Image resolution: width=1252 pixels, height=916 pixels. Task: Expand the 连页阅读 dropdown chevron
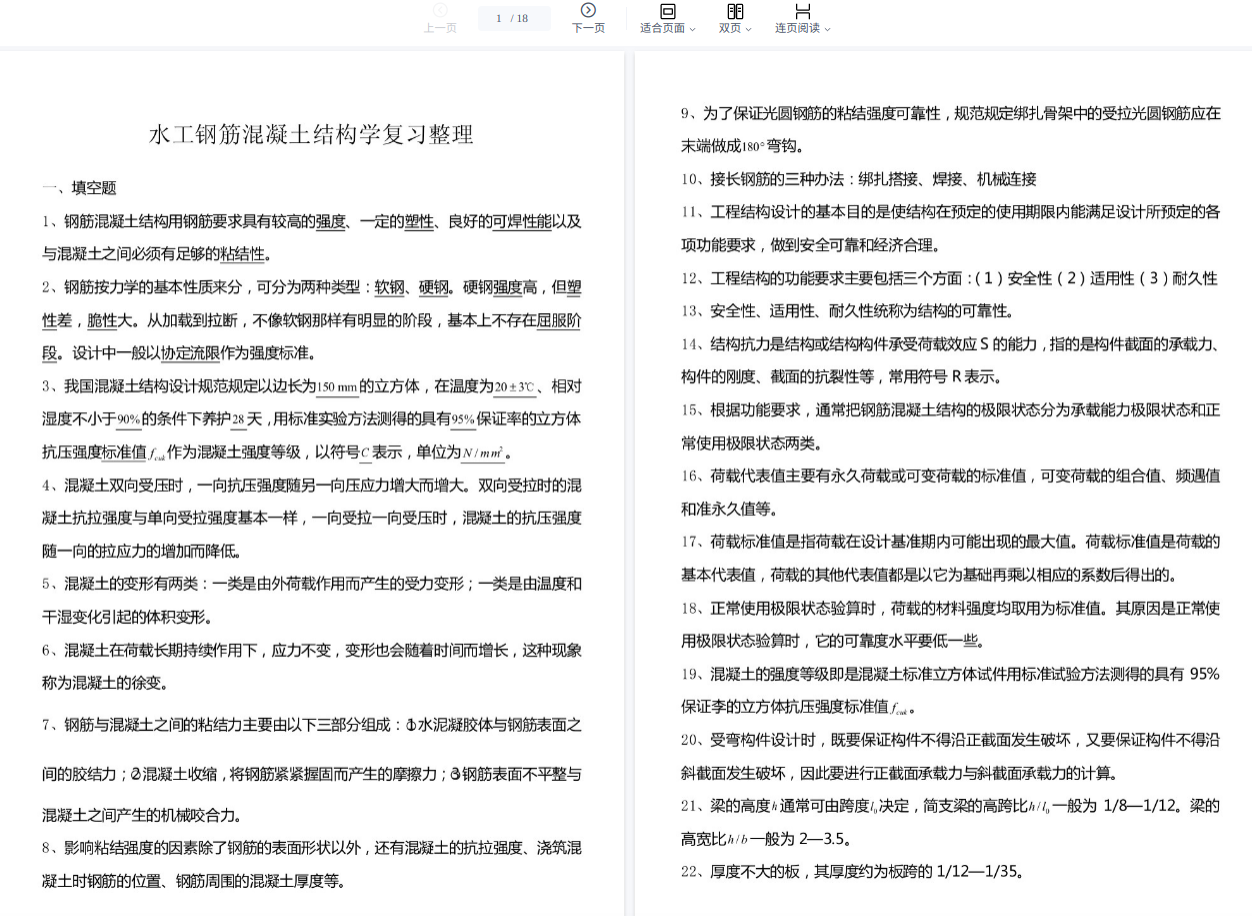(827, 29)
